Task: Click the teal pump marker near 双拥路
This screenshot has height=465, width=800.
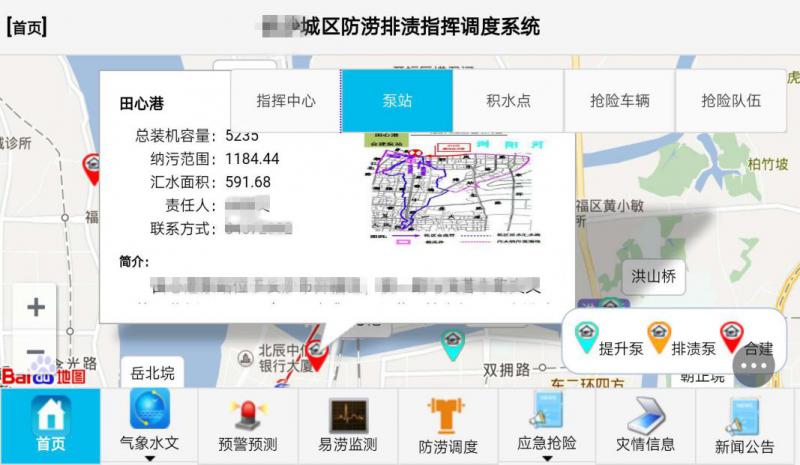Action: (453, 344)
